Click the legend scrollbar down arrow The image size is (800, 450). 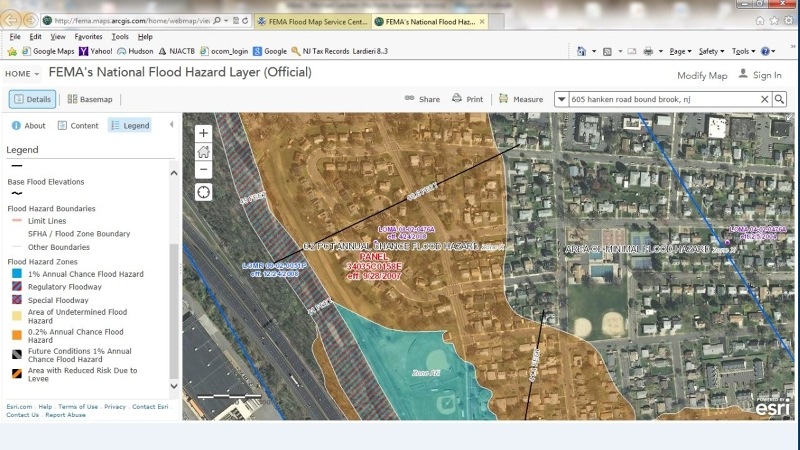pyautogui.click(x=174, y=386)
